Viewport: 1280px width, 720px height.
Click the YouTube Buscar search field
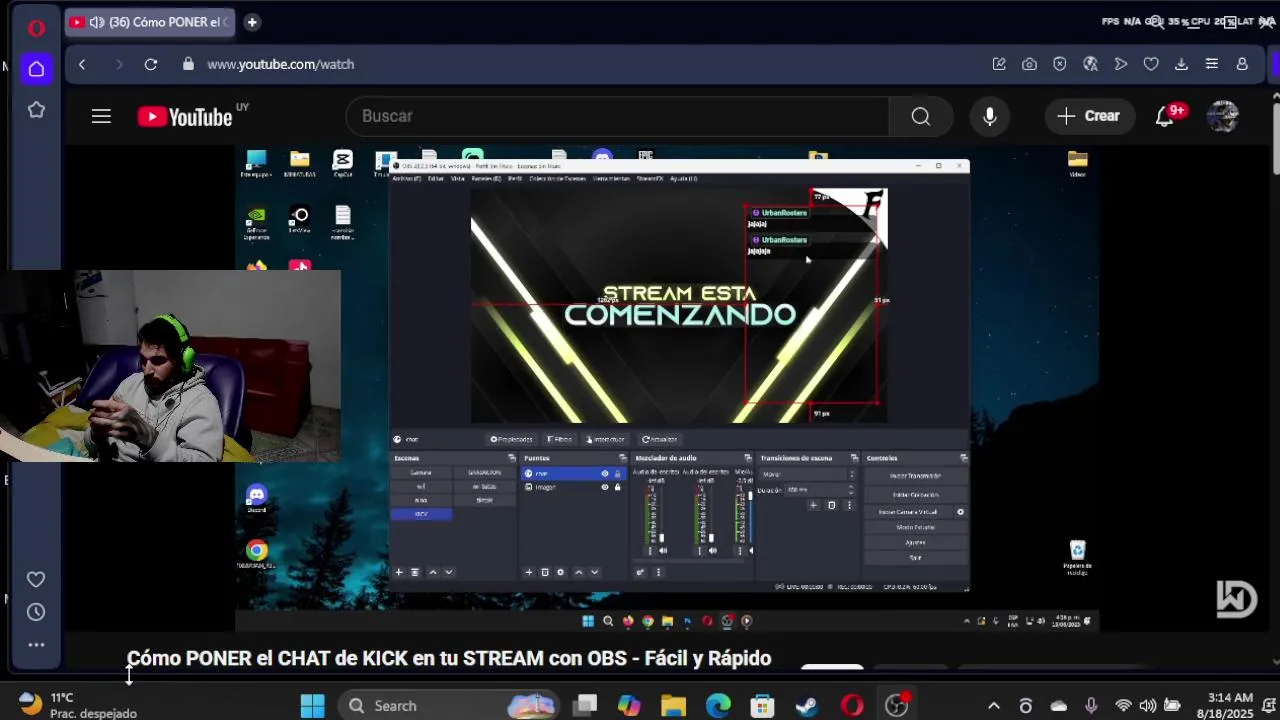pos(617,116)
